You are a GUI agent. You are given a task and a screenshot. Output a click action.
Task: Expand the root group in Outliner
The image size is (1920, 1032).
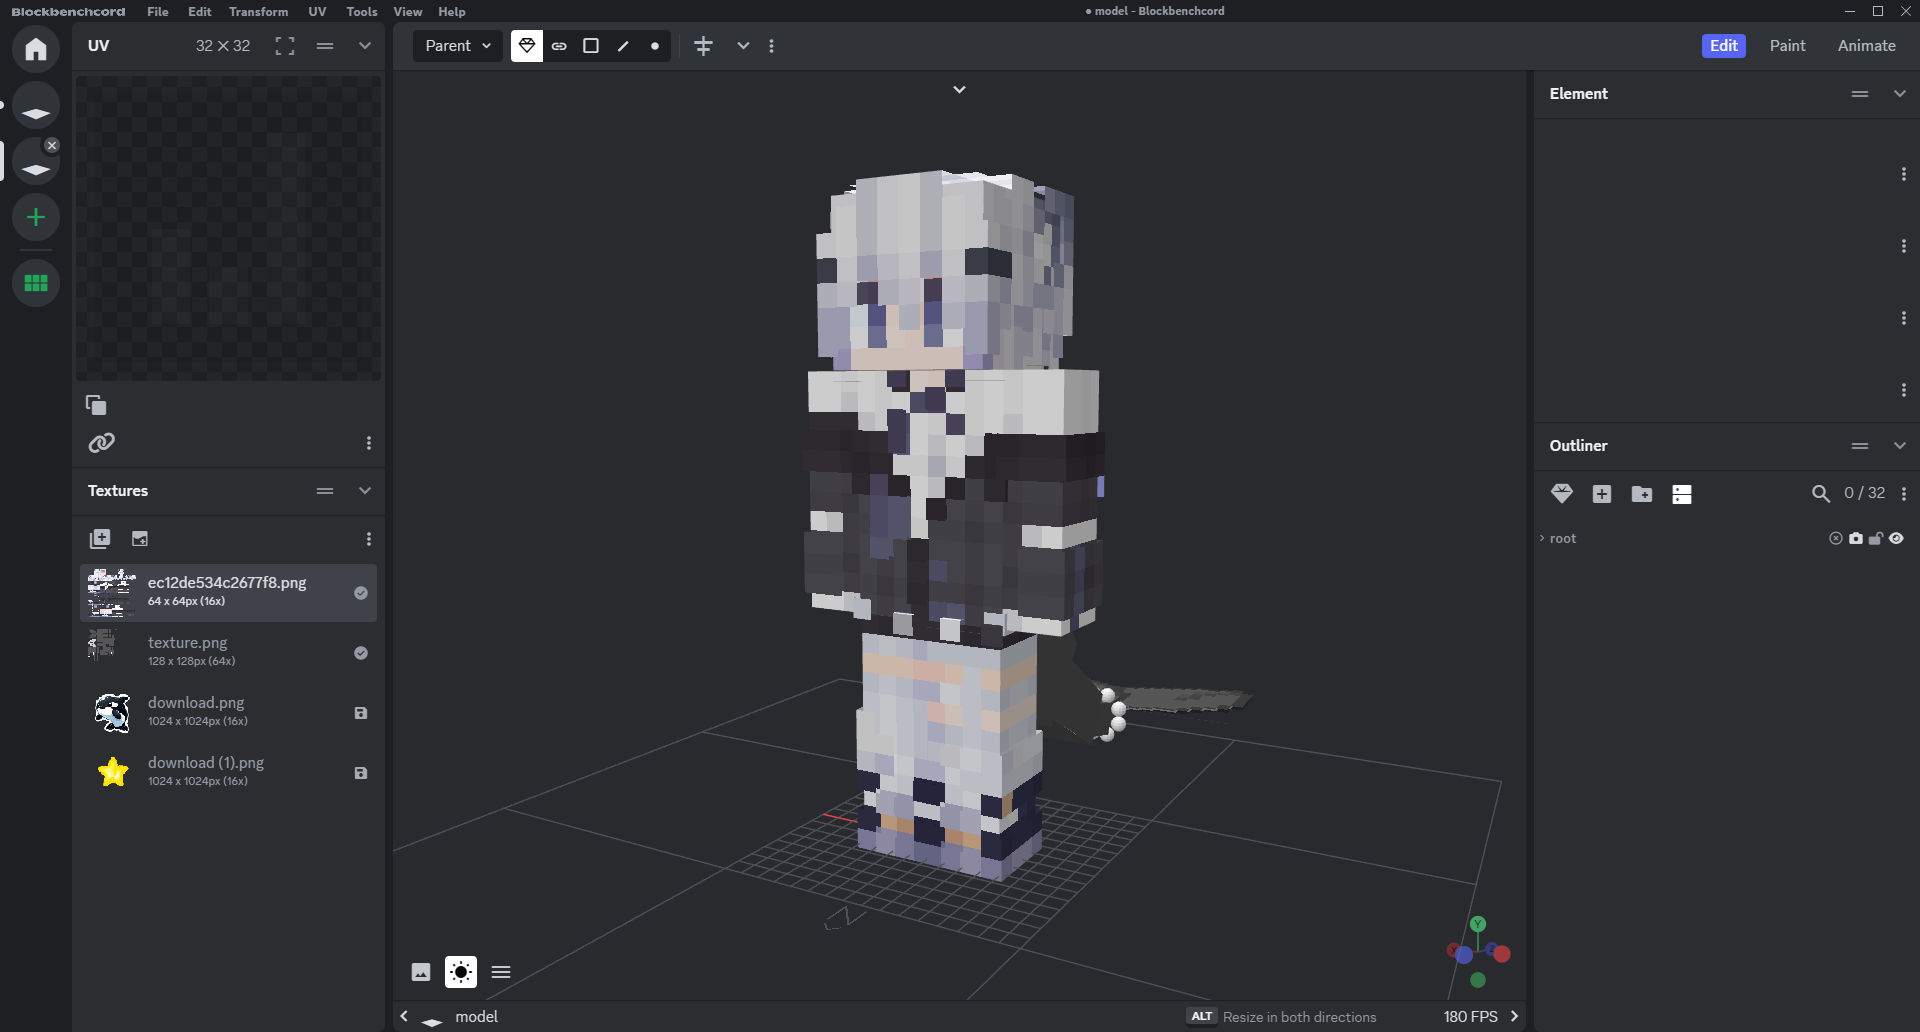point(1542,538)
